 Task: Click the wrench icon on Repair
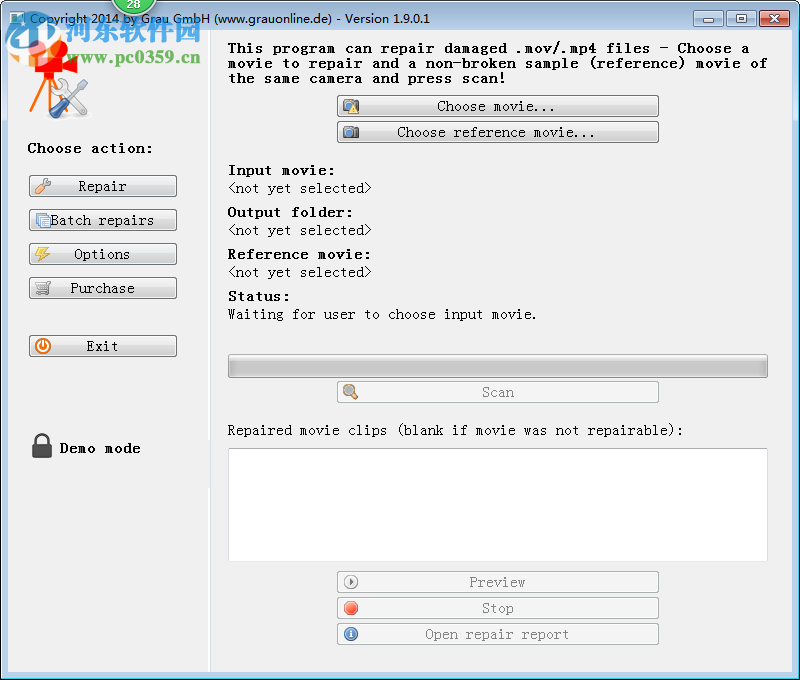click(43, 186)
